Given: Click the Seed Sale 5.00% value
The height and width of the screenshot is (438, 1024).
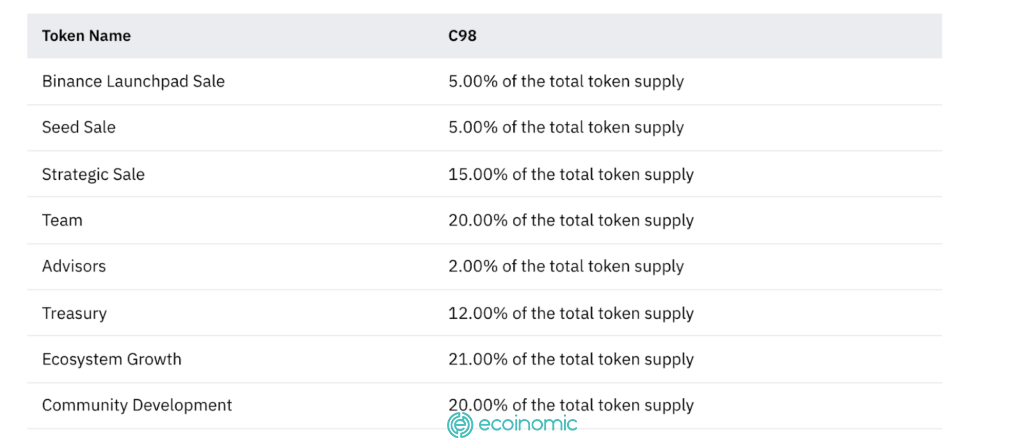Looking at the screenshot, I should 566,127.
